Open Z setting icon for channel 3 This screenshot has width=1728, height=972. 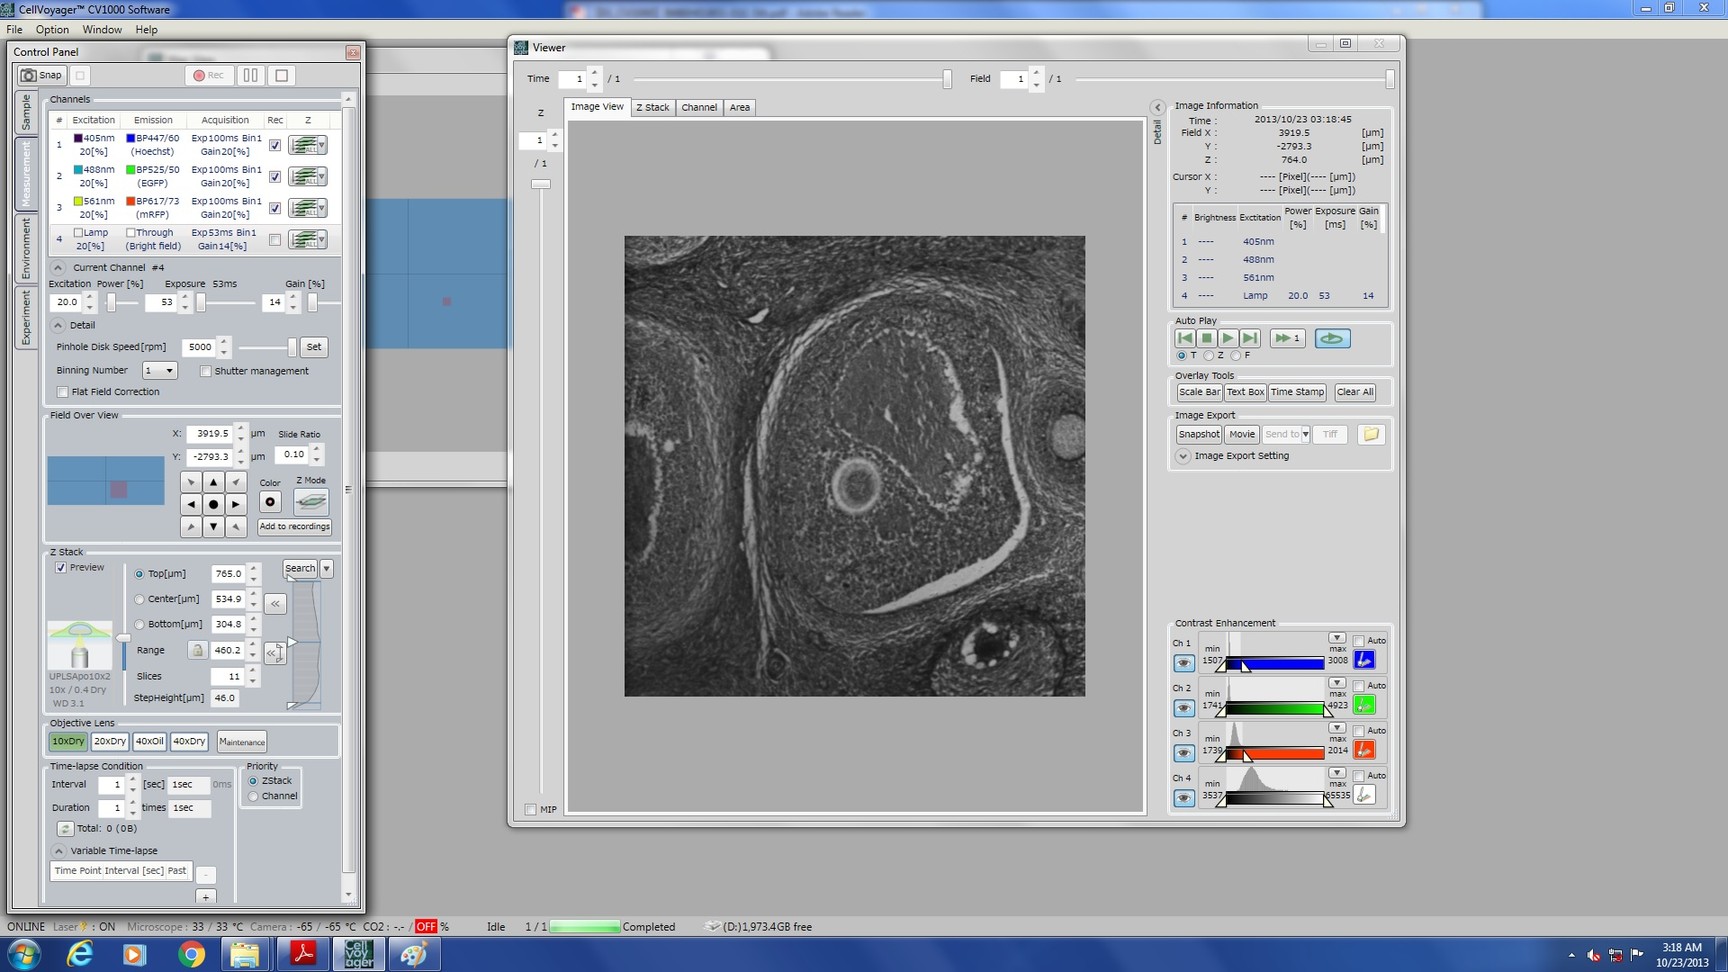[x=307, y=208]
